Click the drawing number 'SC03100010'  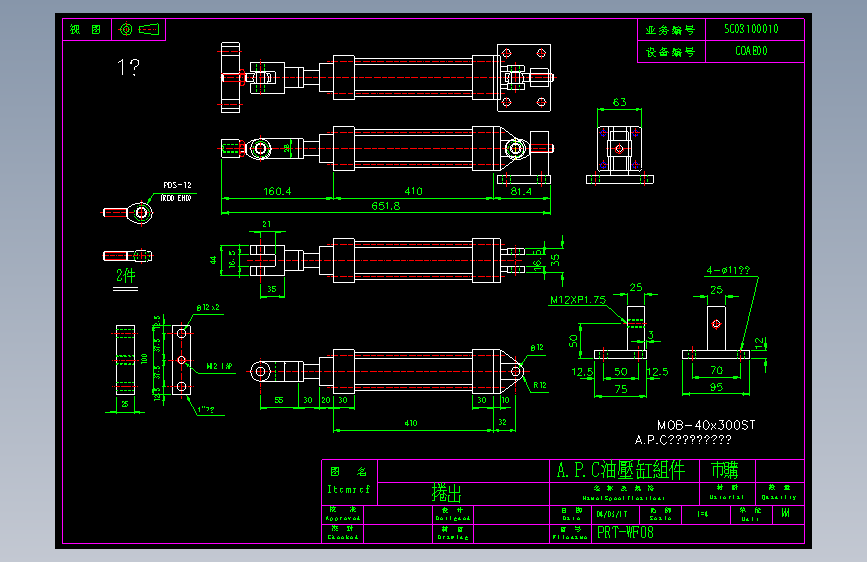coord(751,29)
